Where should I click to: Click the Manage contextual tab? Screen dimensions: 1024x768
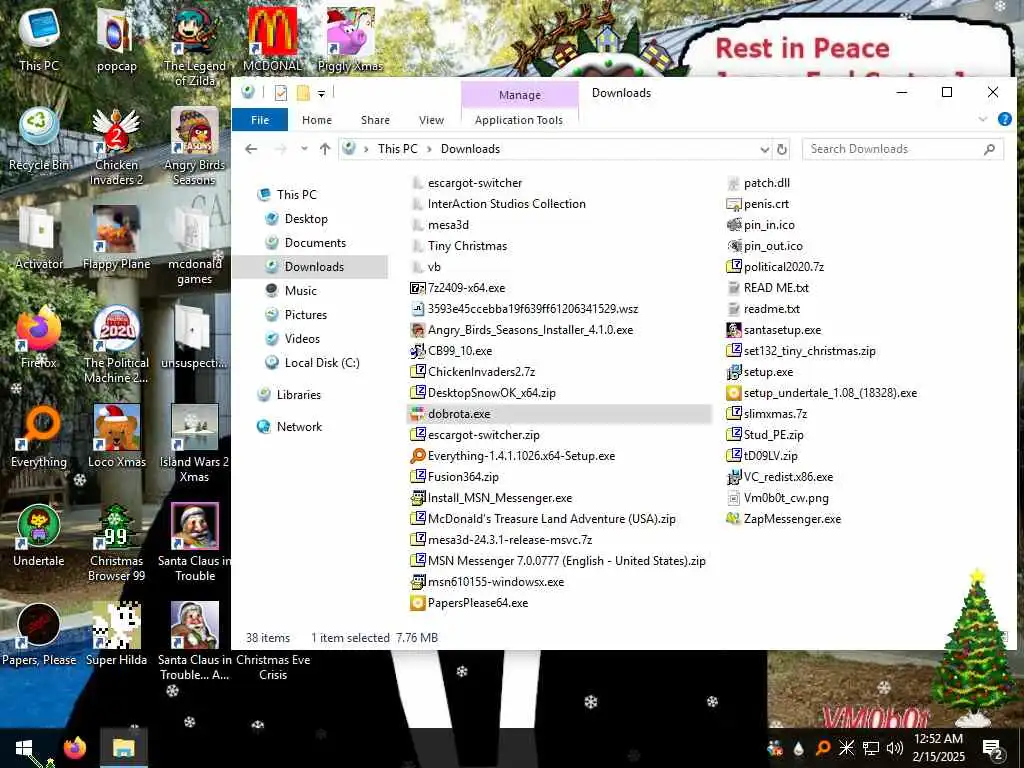[x=520, y=95]
